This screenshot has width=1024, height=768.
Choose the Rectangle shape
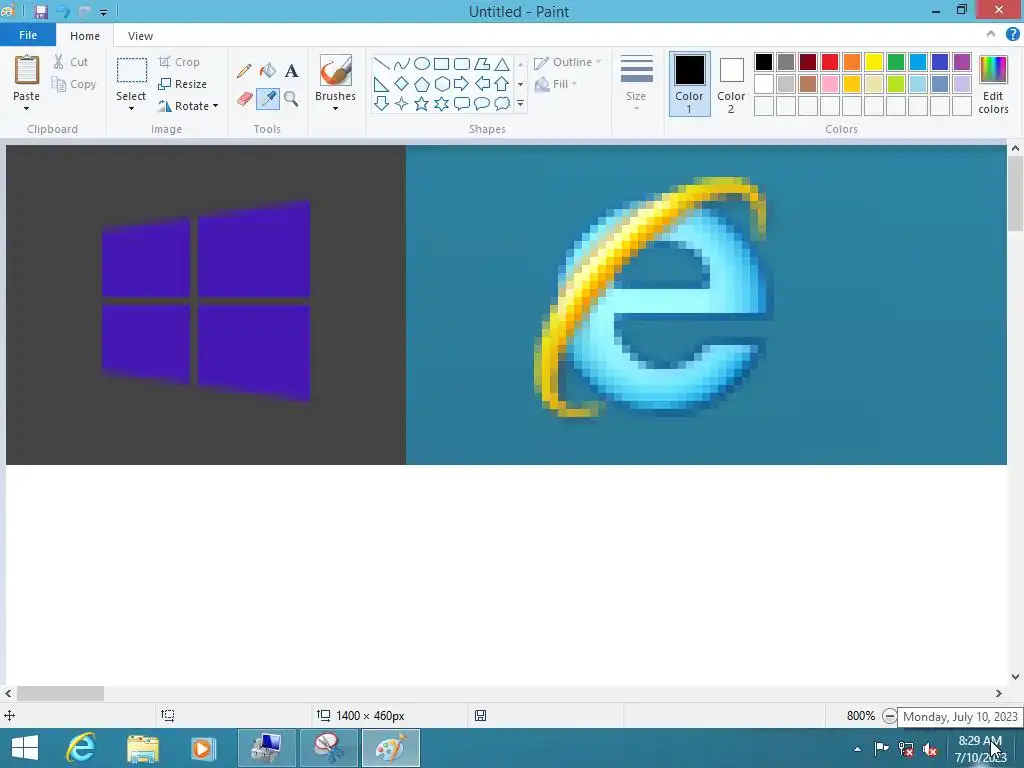coord(441,64)
